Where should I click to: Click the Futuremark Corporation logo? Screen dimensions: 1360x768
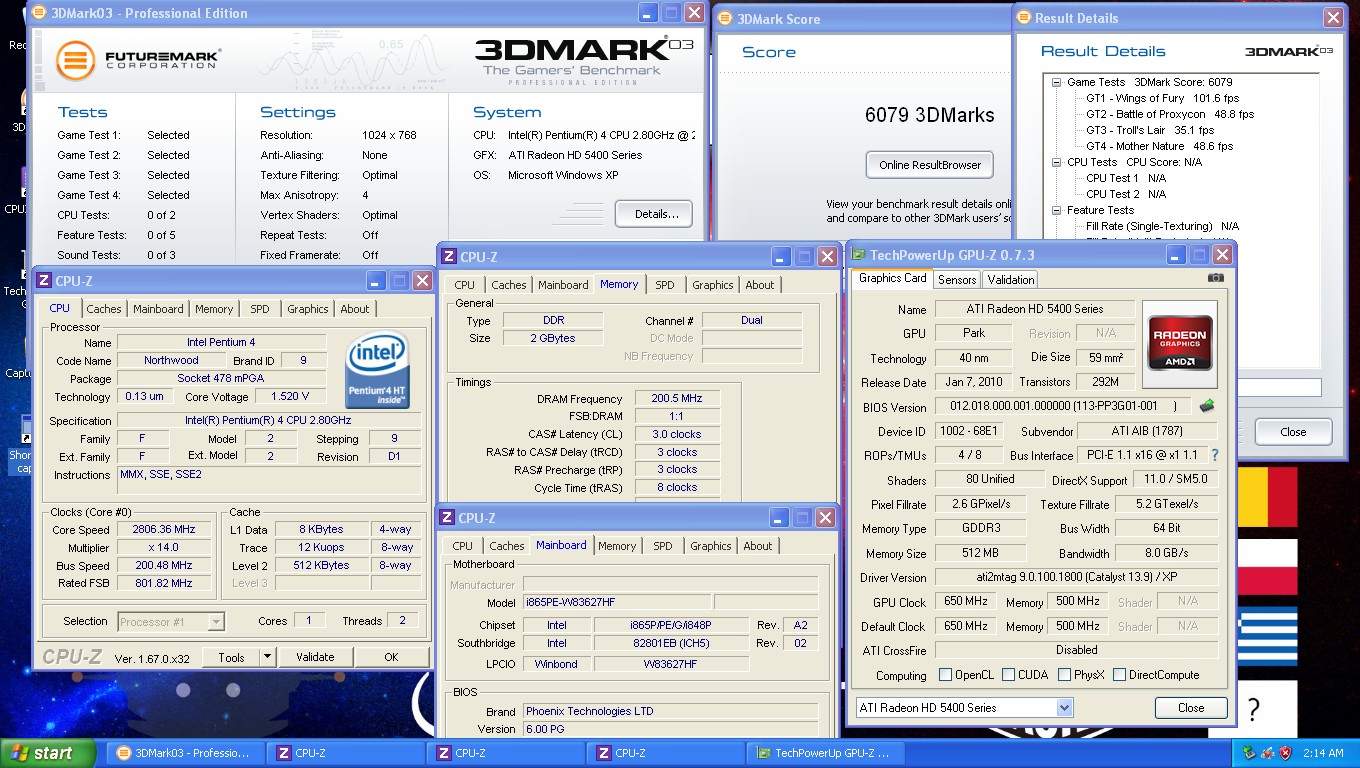[x=137, y=59]
